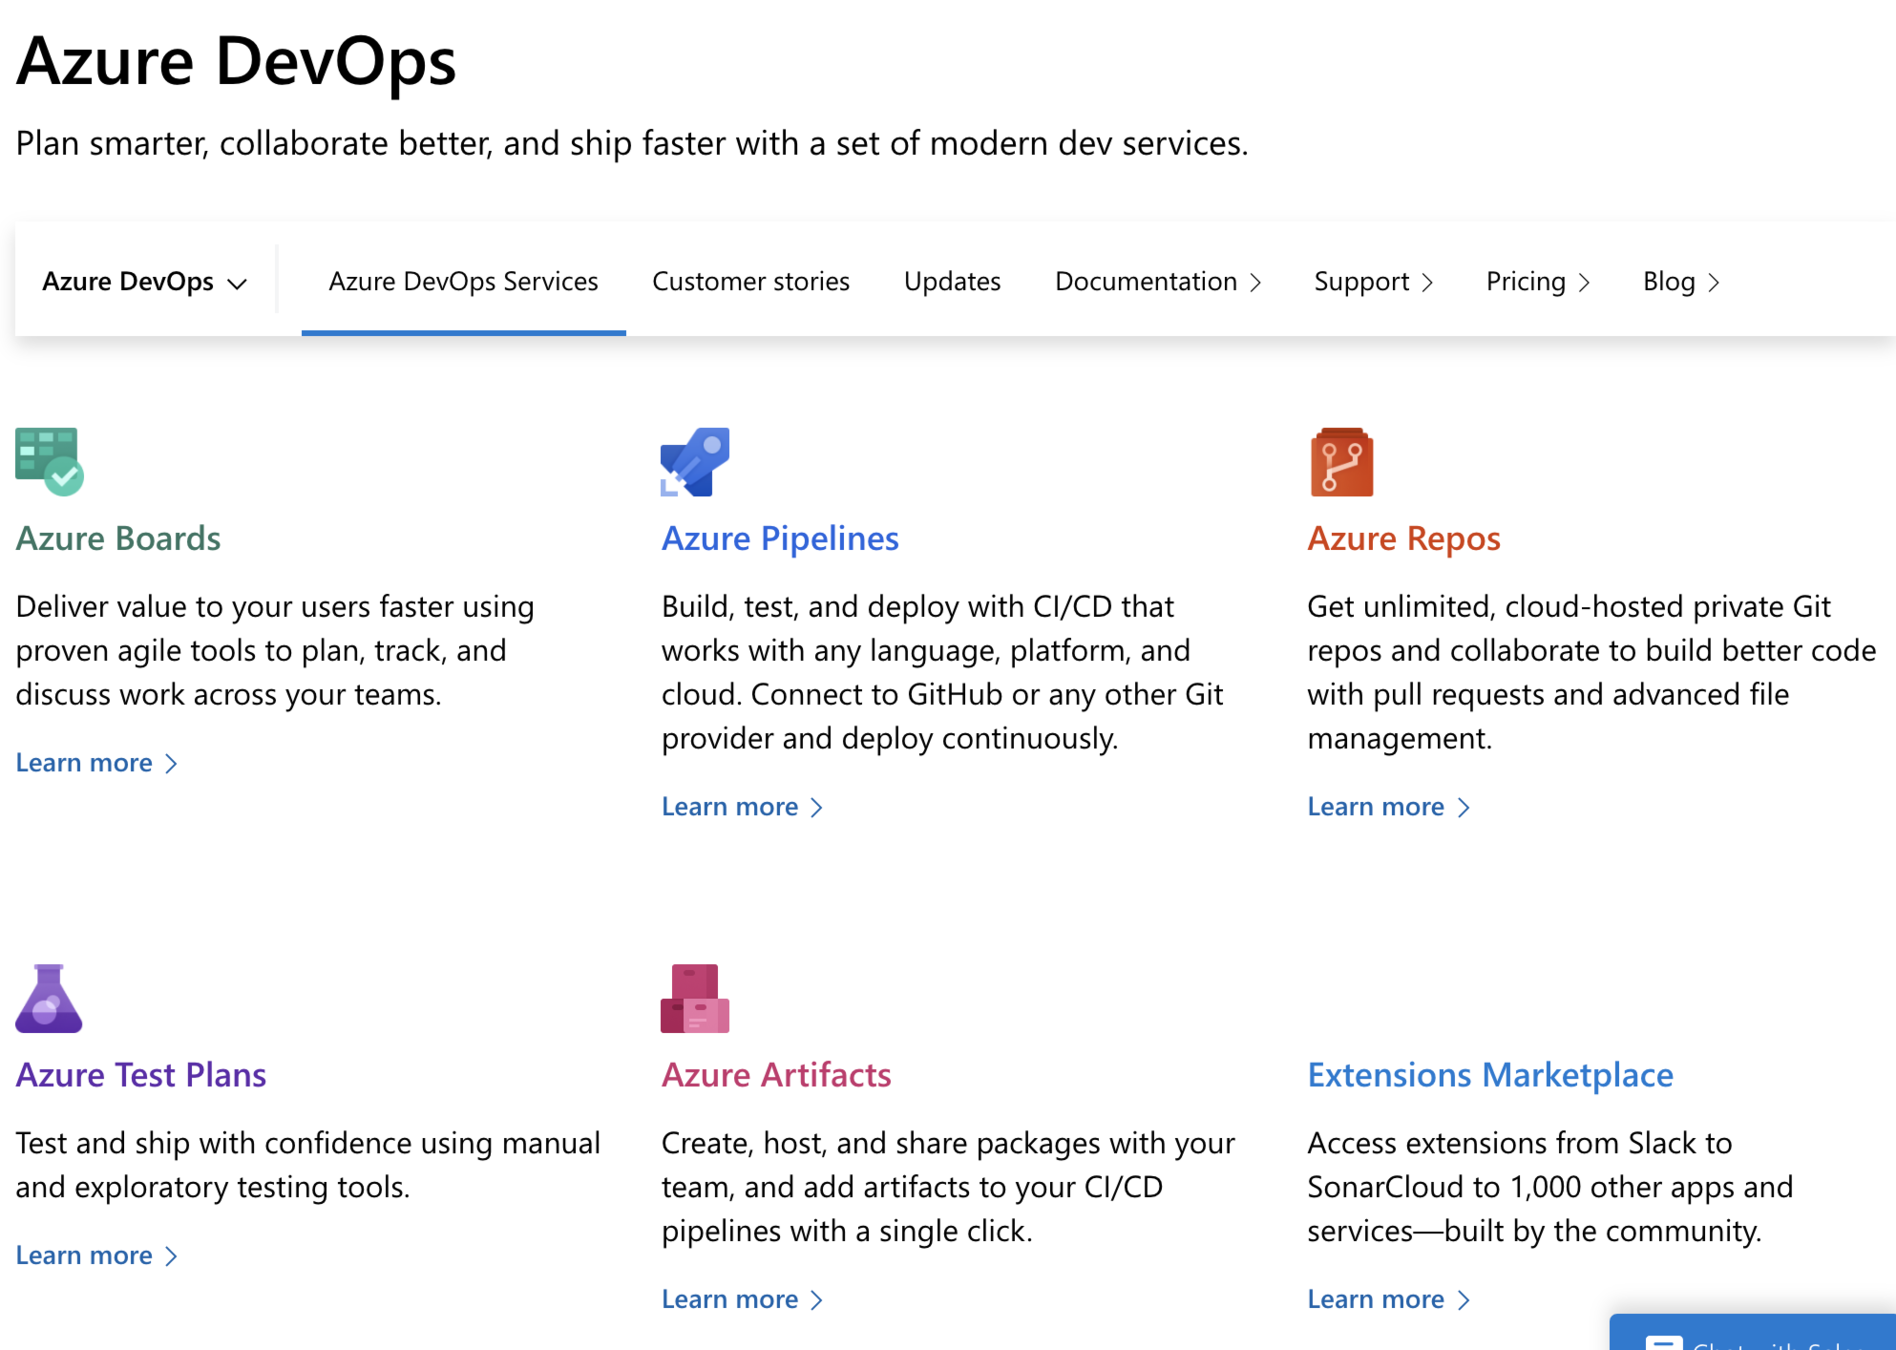This screenshot has height=1350, width=1896.
Task: Click Learn more under Azure Artifacts
Action: pos(743,1299)
